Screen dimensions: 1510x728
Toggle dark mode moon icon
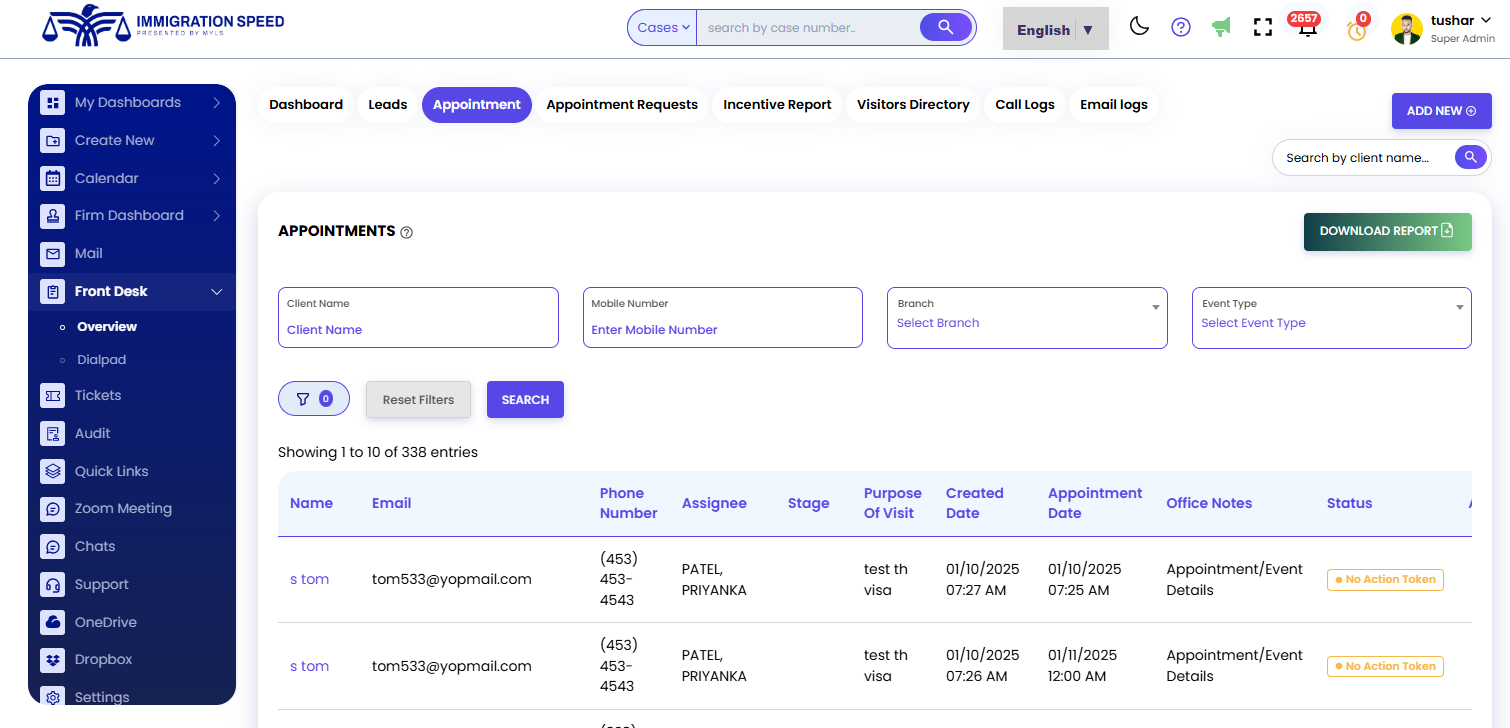tap(1139, 27)
